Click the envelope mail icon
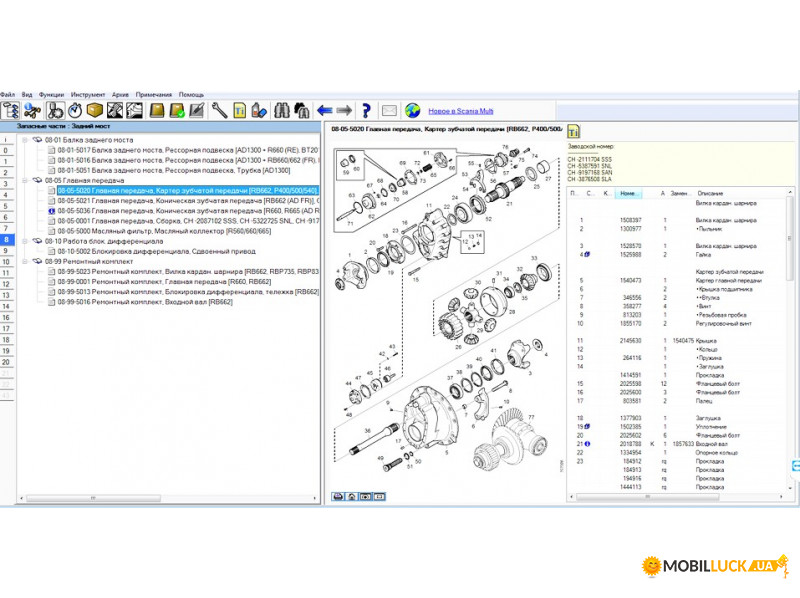The width and height of the screenshot is (800, 598). tap(389, 110)
